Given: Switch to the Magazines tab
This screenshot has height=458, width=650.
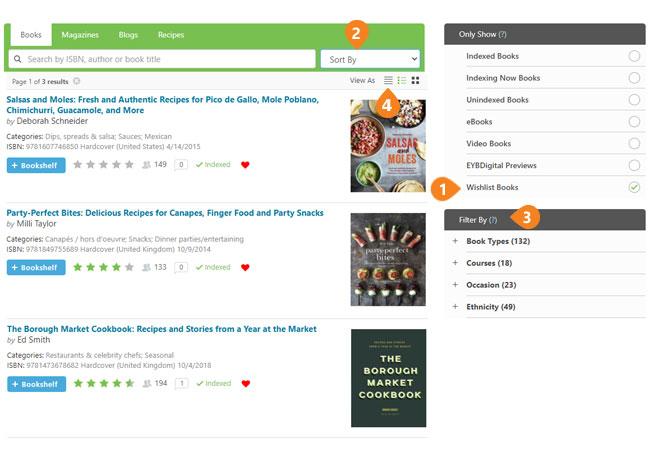Looking at the screenshot, I should (x=80, y=35).
